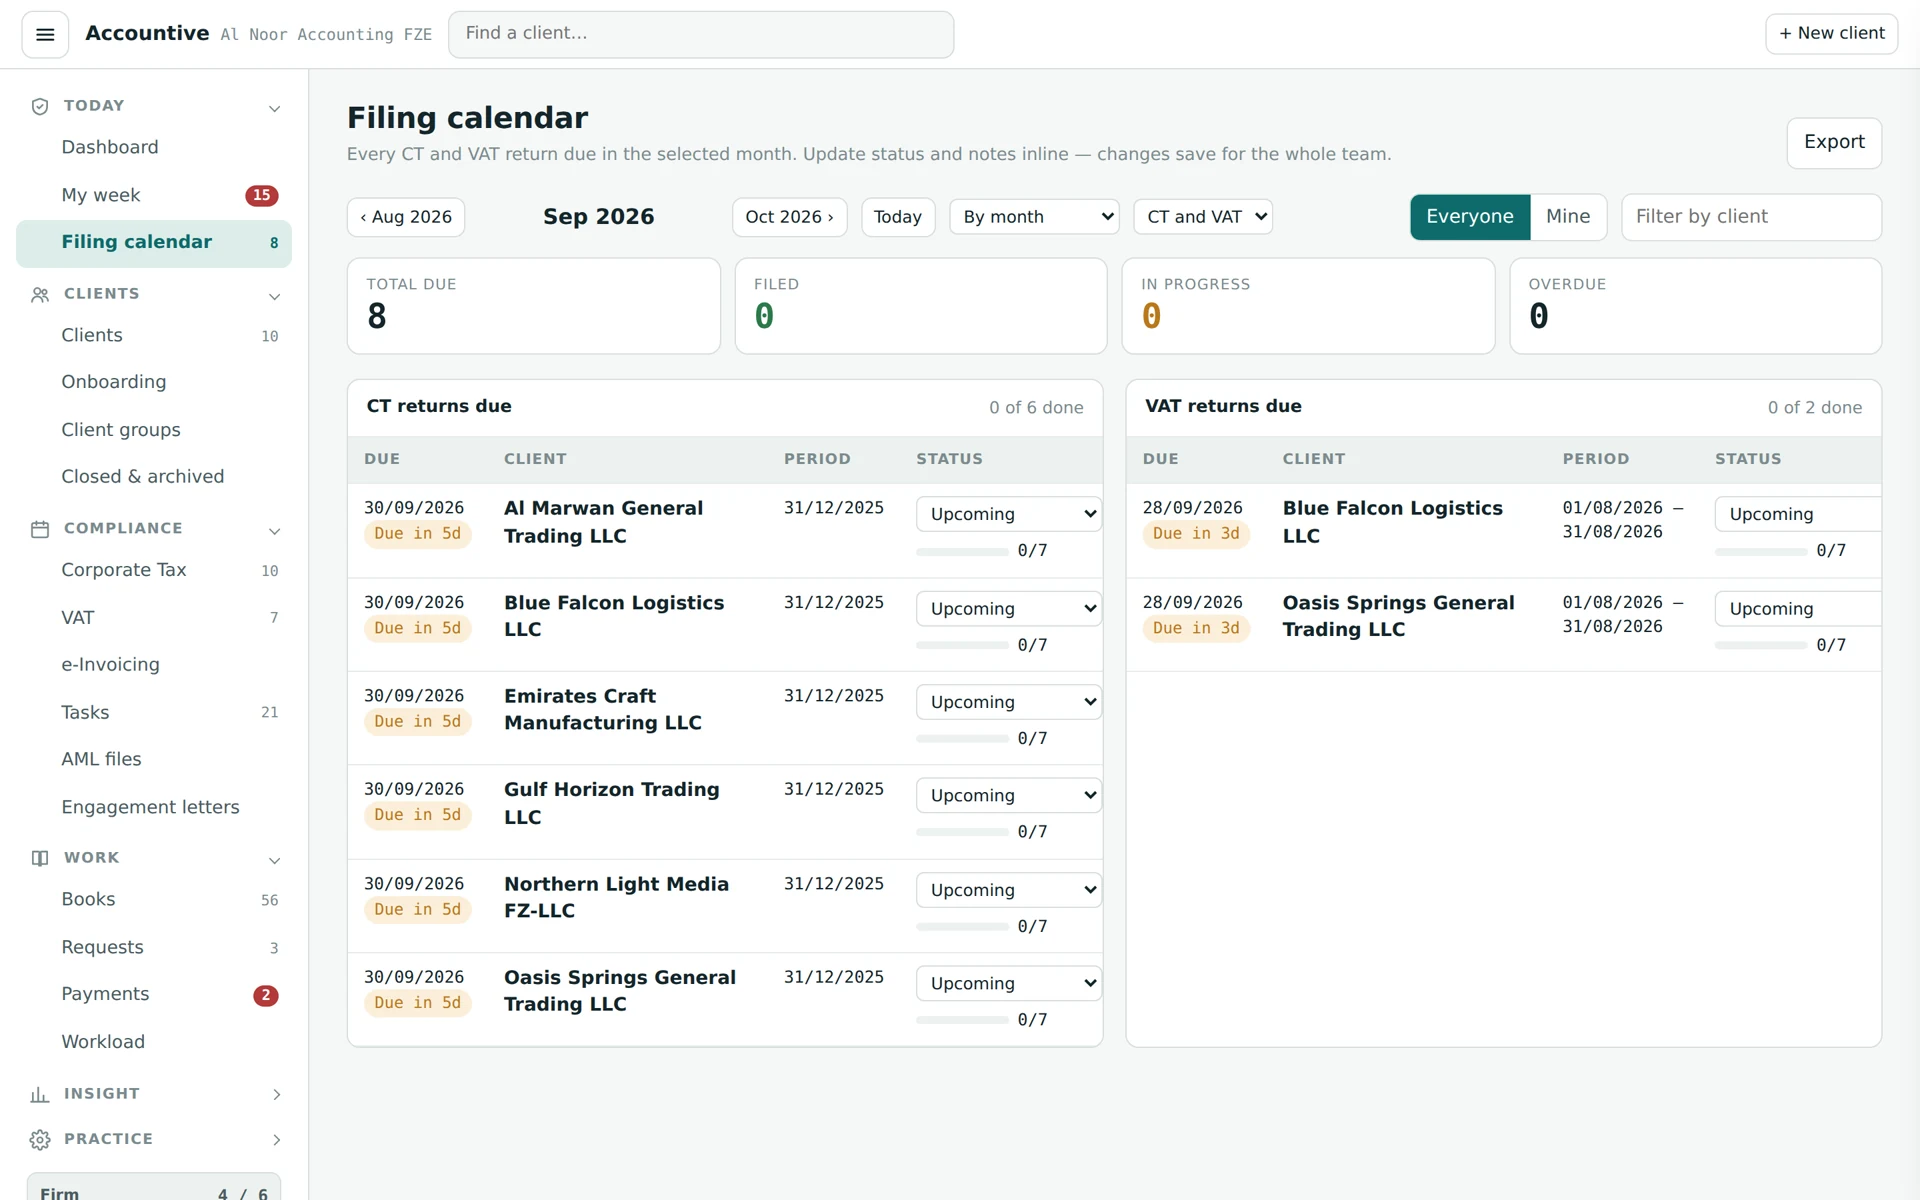Collapse the Today section chevron
This screenshot has height=1200, width=1920.
[275, 108]
